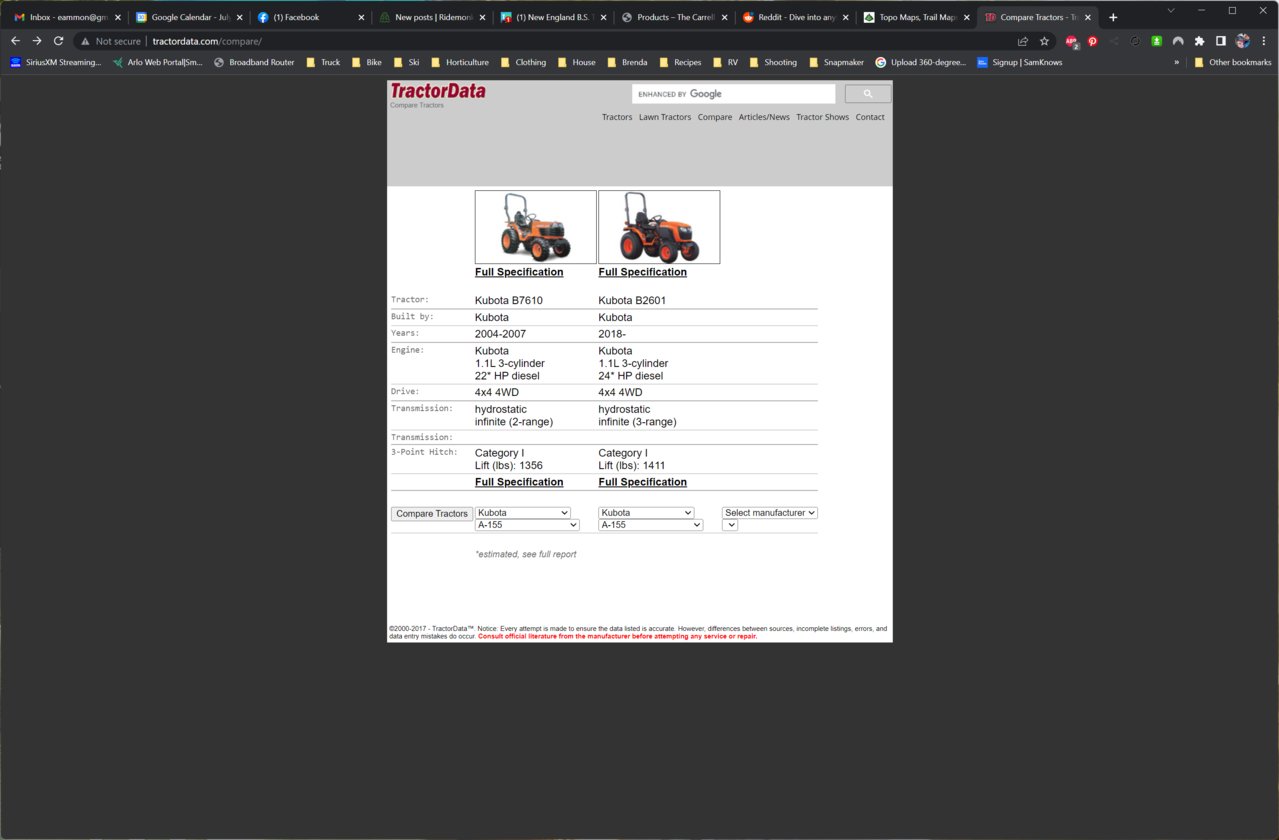The height and width of the screenshot is (840, 1279).
Task: Open the Recipes bookmarks folder
Action: (680, 62)
